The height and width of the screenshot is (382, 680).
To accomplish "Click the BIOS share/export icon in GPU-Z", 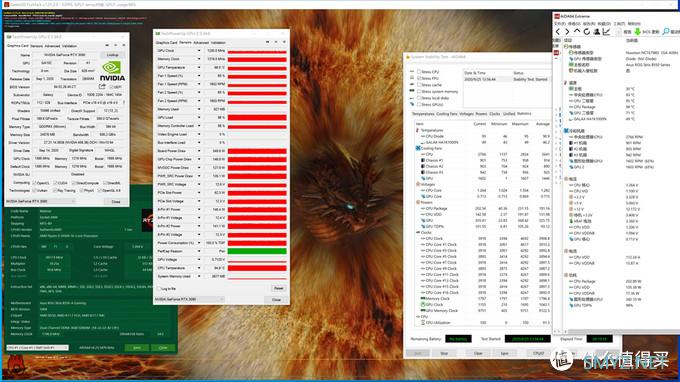I will pyautogui.click(x=102, y=87).
